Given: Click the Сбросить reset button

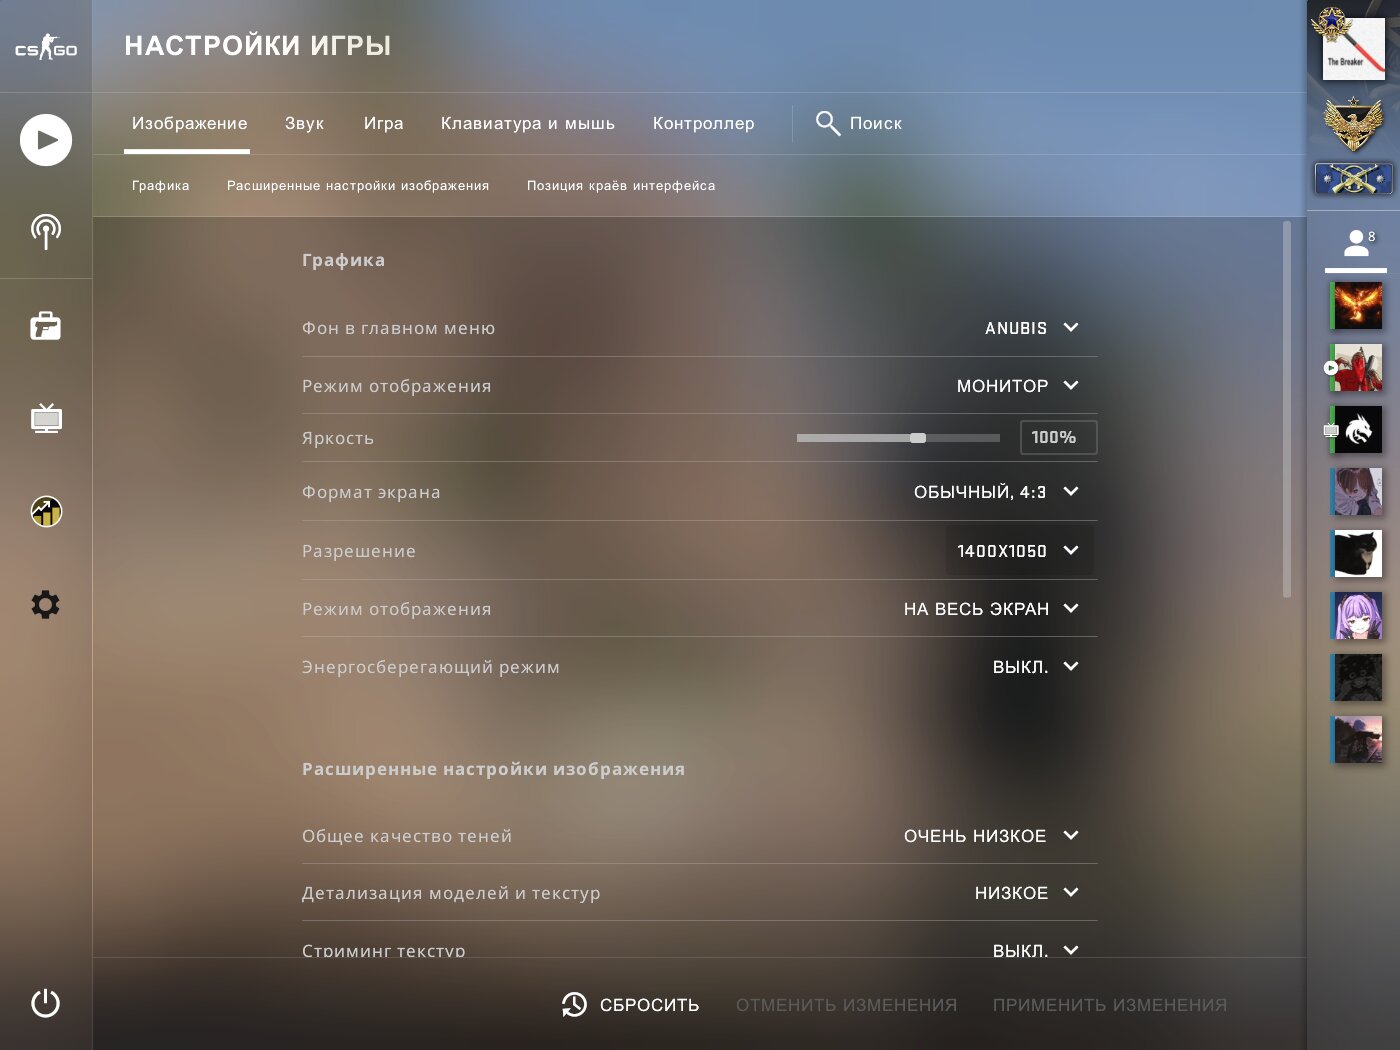Looking at the screenshot, I should coord(631,1005).
